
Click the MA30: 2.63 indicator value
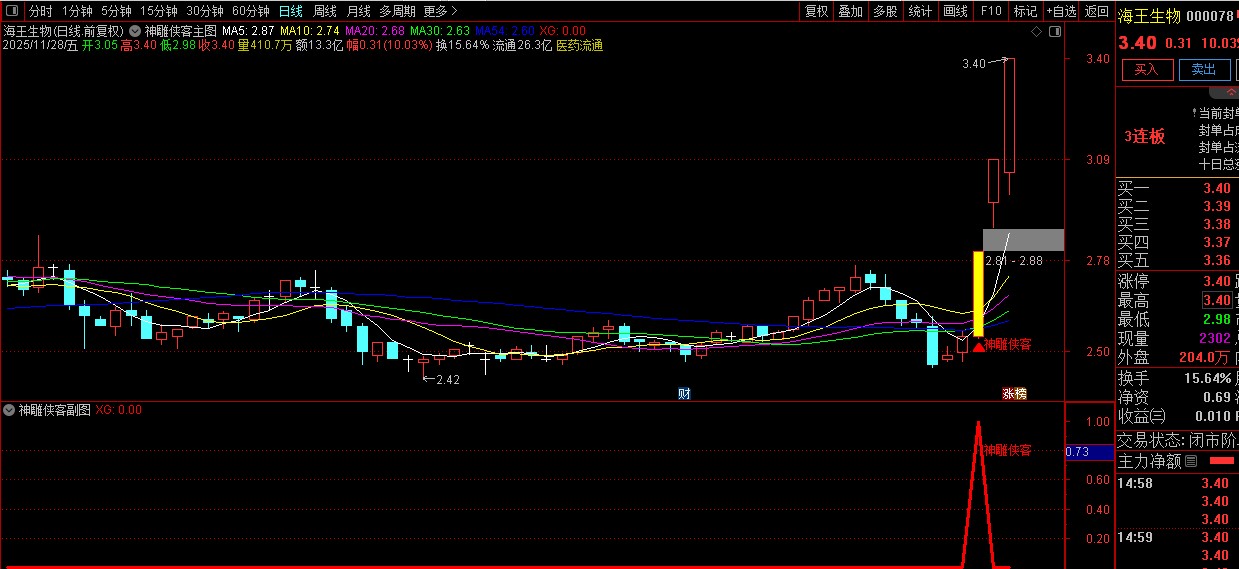tap(440, 31)
